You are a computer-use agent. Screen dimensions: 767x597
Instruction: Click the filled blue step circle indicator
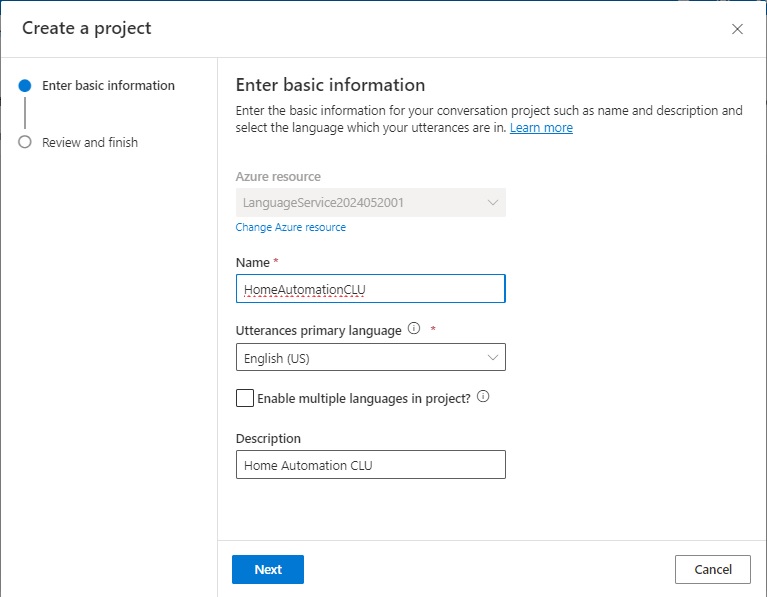point(25,86)
